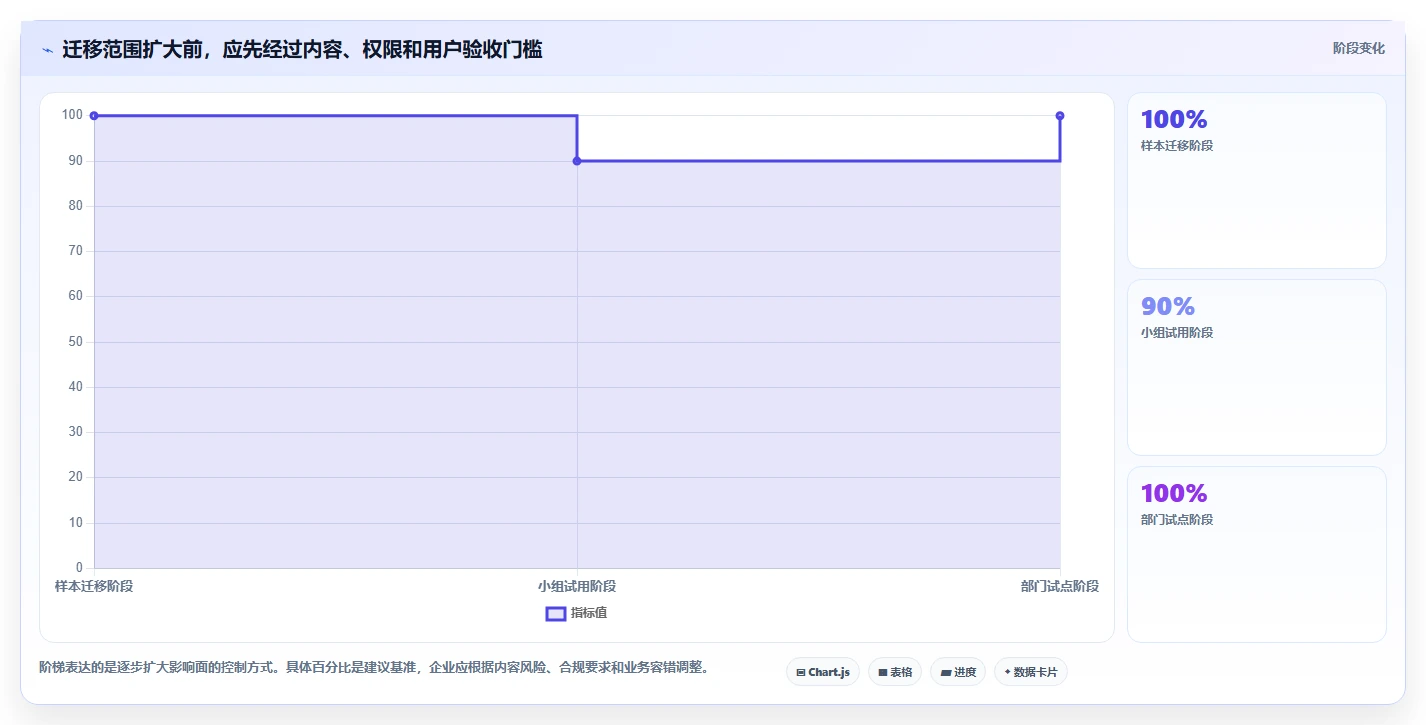Click the 90% value in the 小组试用阶段 card

1168,306
